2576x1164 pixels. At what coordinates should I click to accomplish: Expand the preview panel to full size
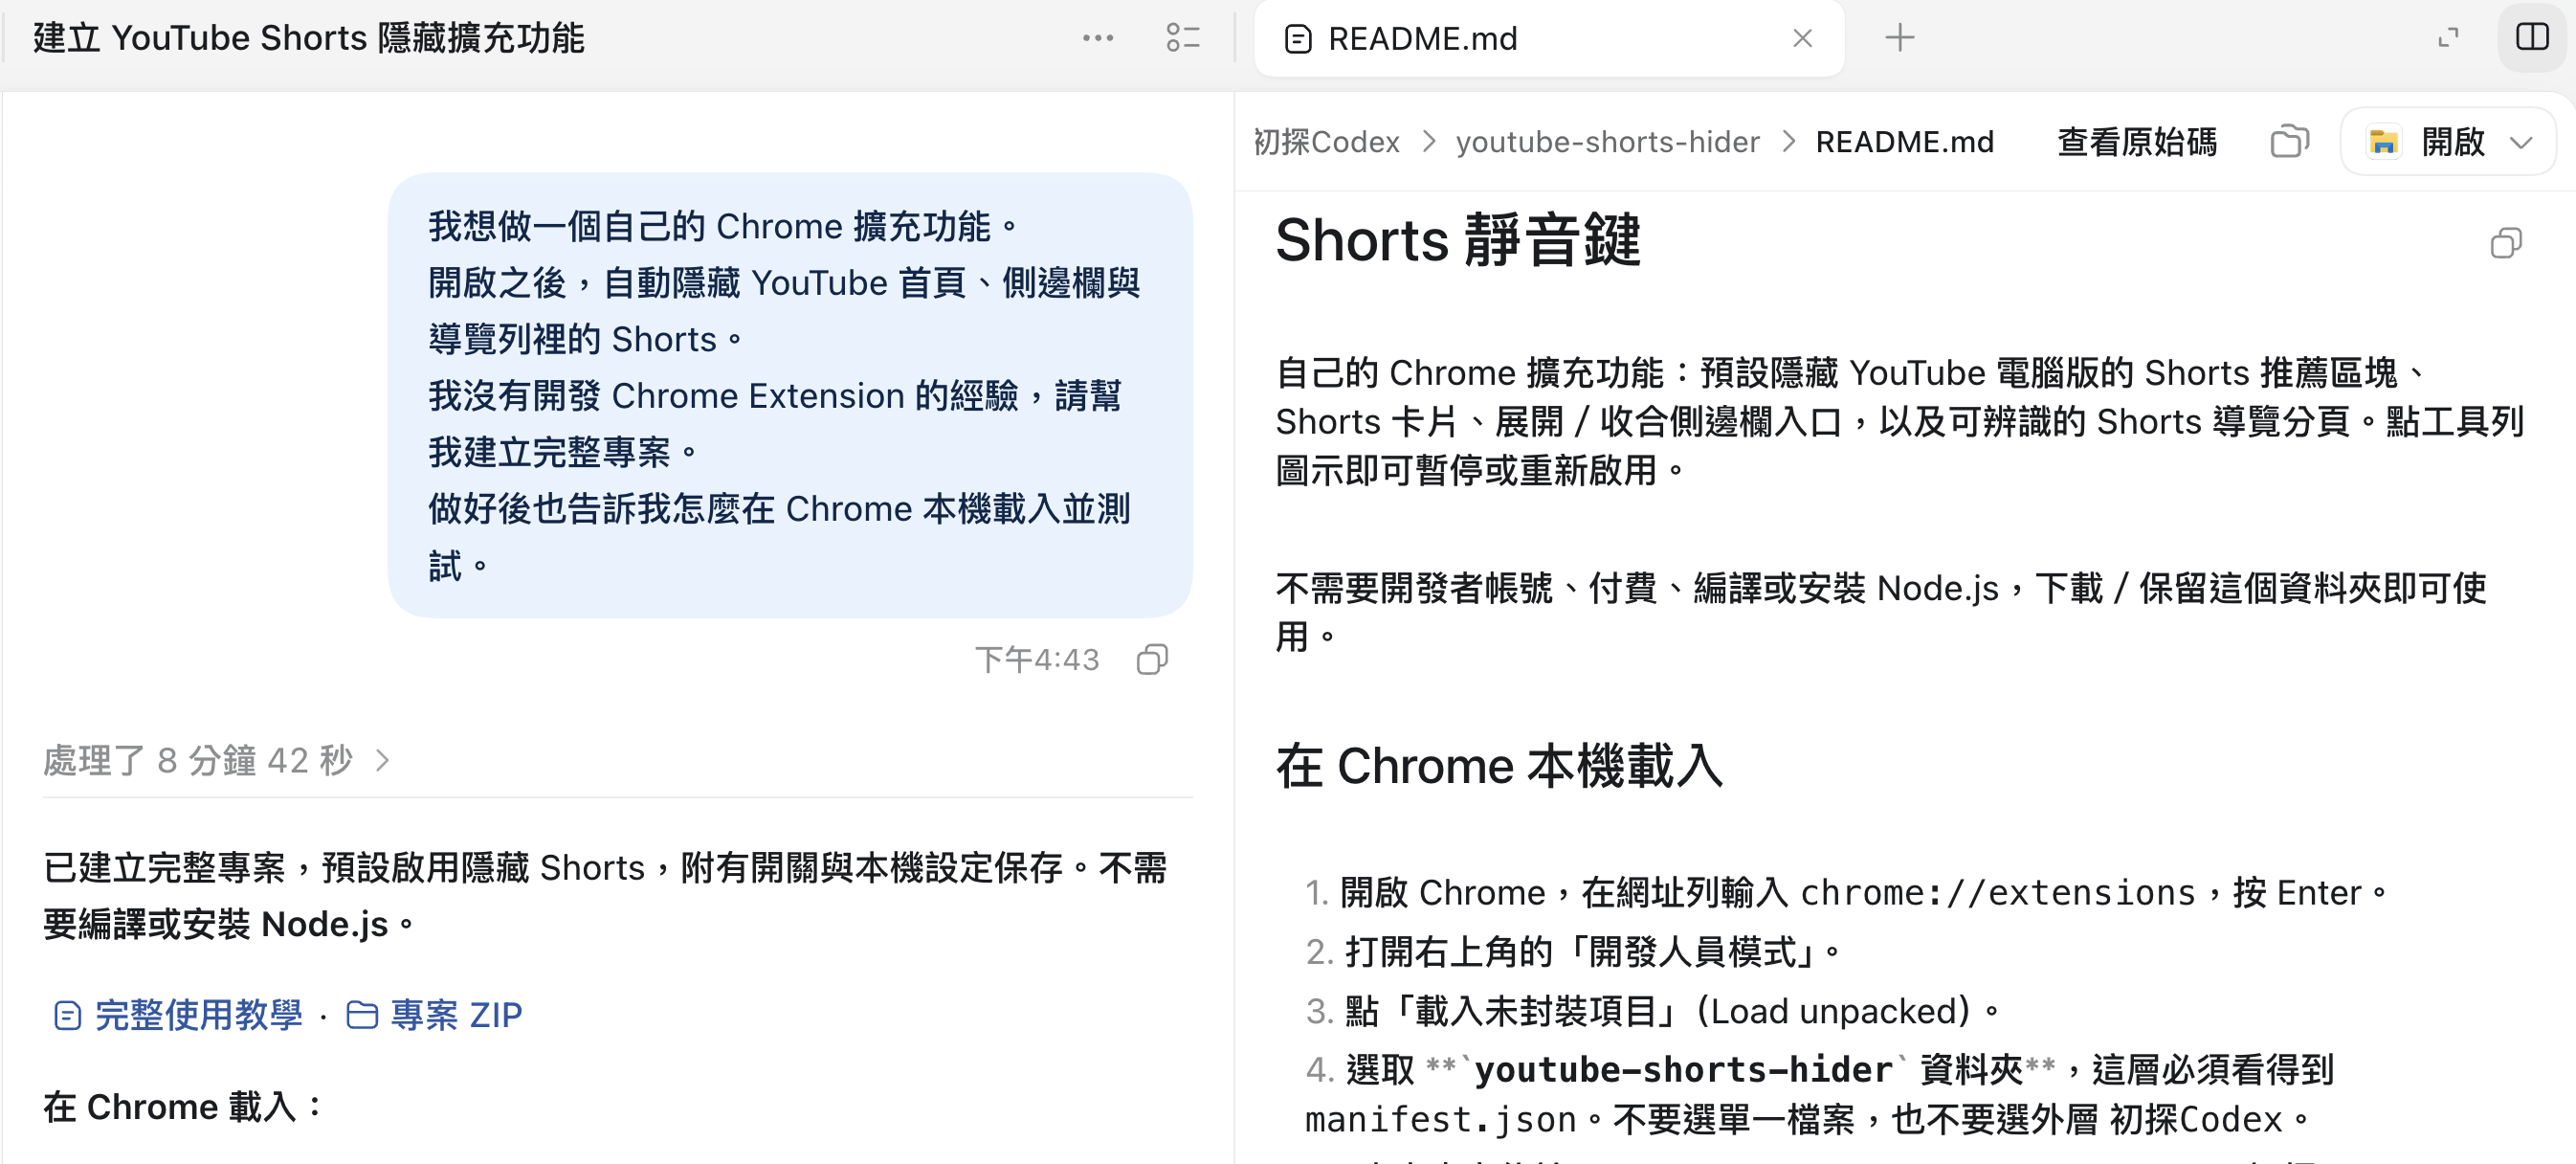(2448, 38)
